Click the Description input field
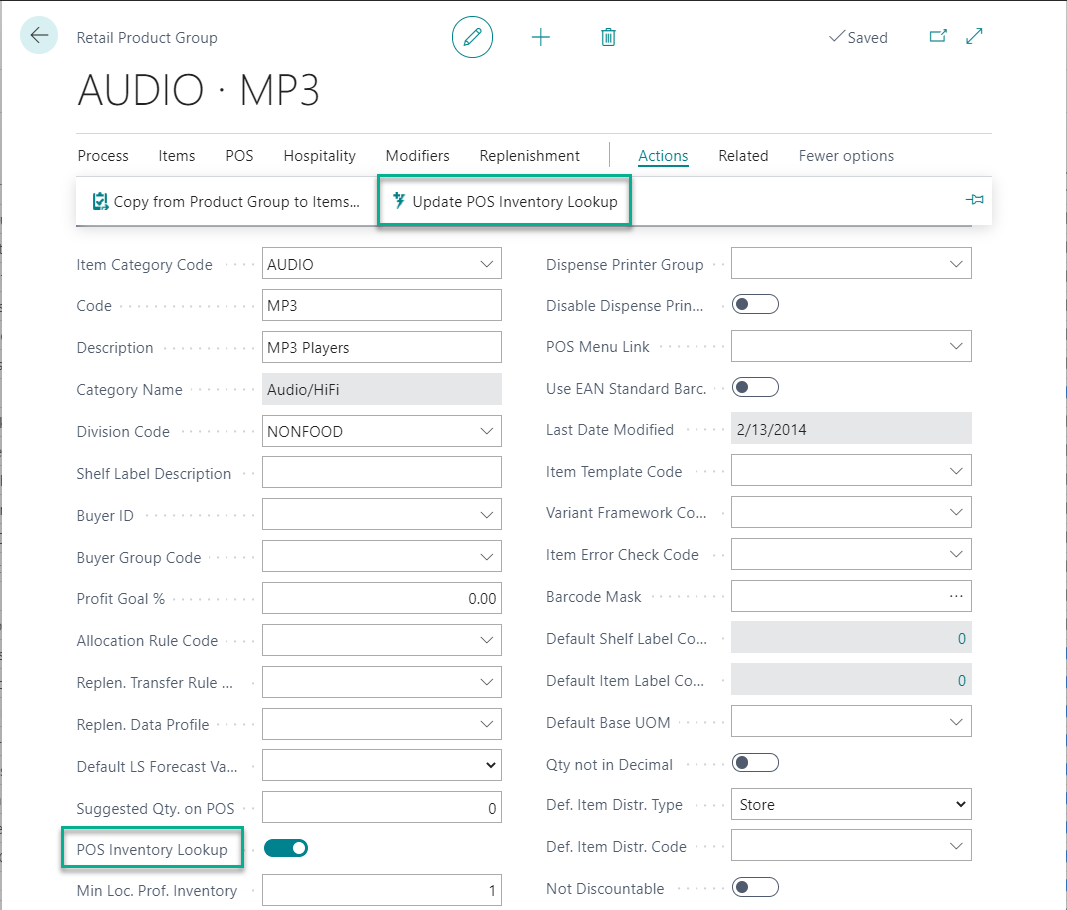1067x910 pixels. [381, 348]
